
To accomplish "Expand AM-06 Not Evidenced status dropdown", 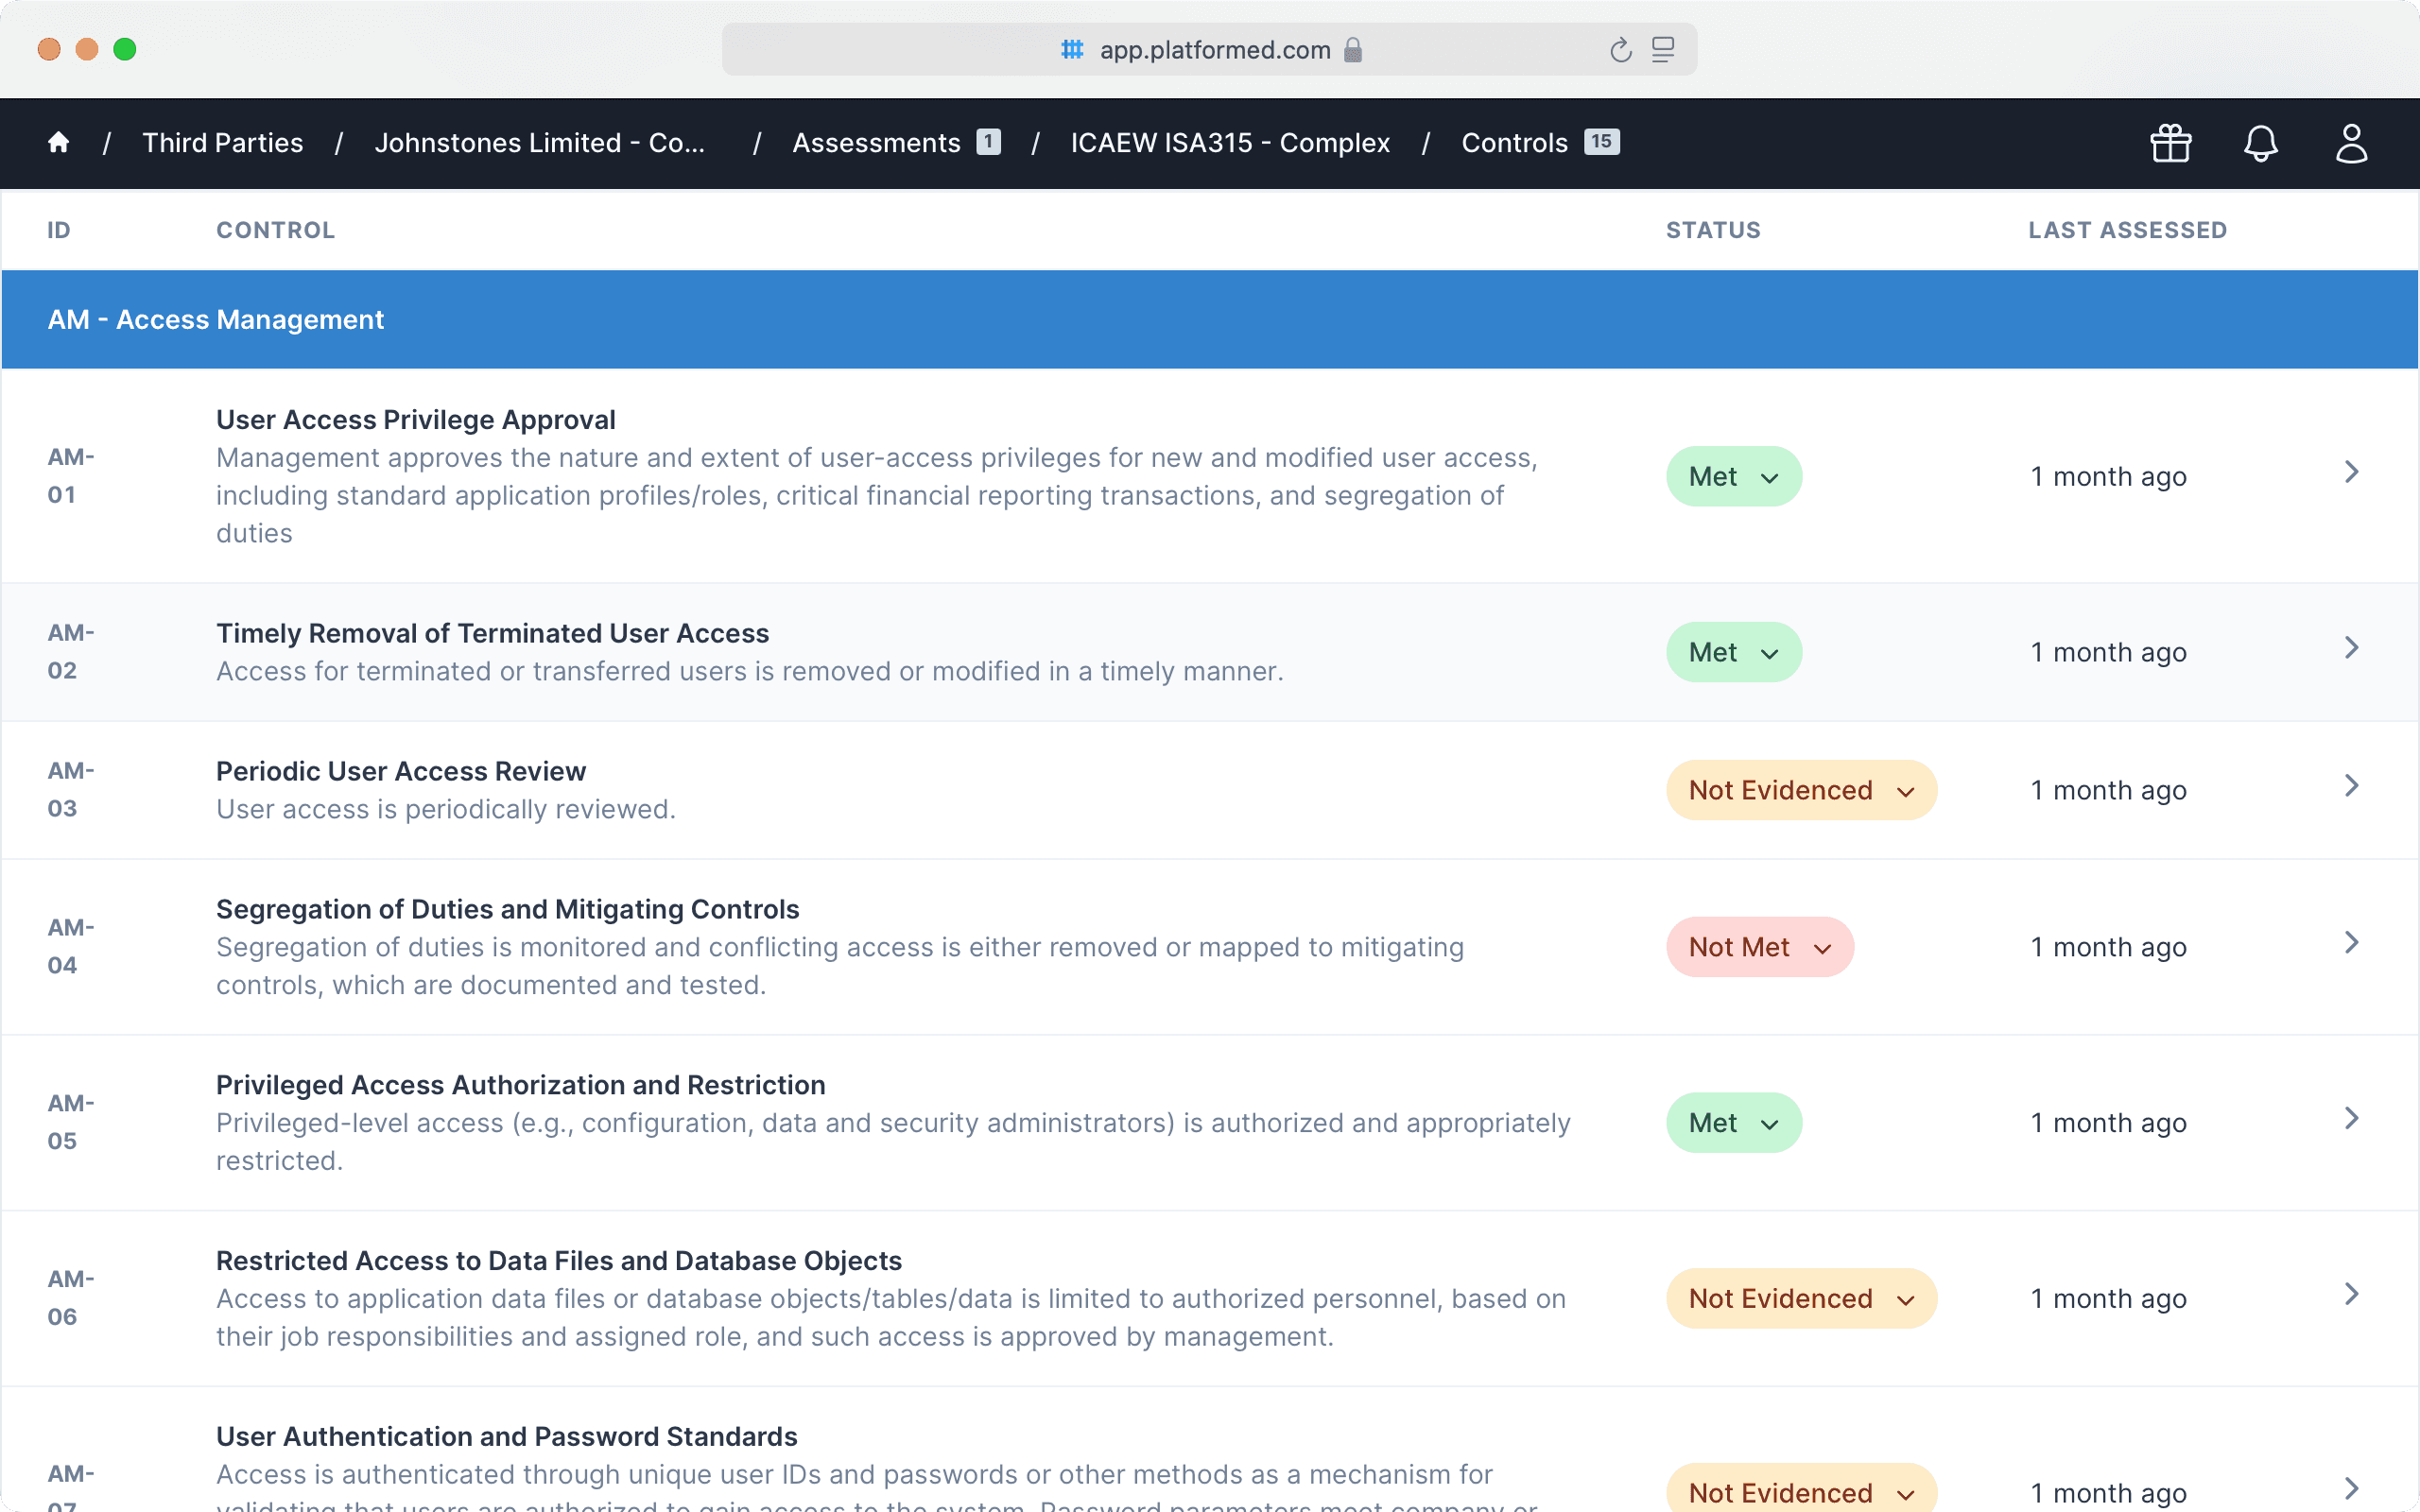I will point(1800,1299).
